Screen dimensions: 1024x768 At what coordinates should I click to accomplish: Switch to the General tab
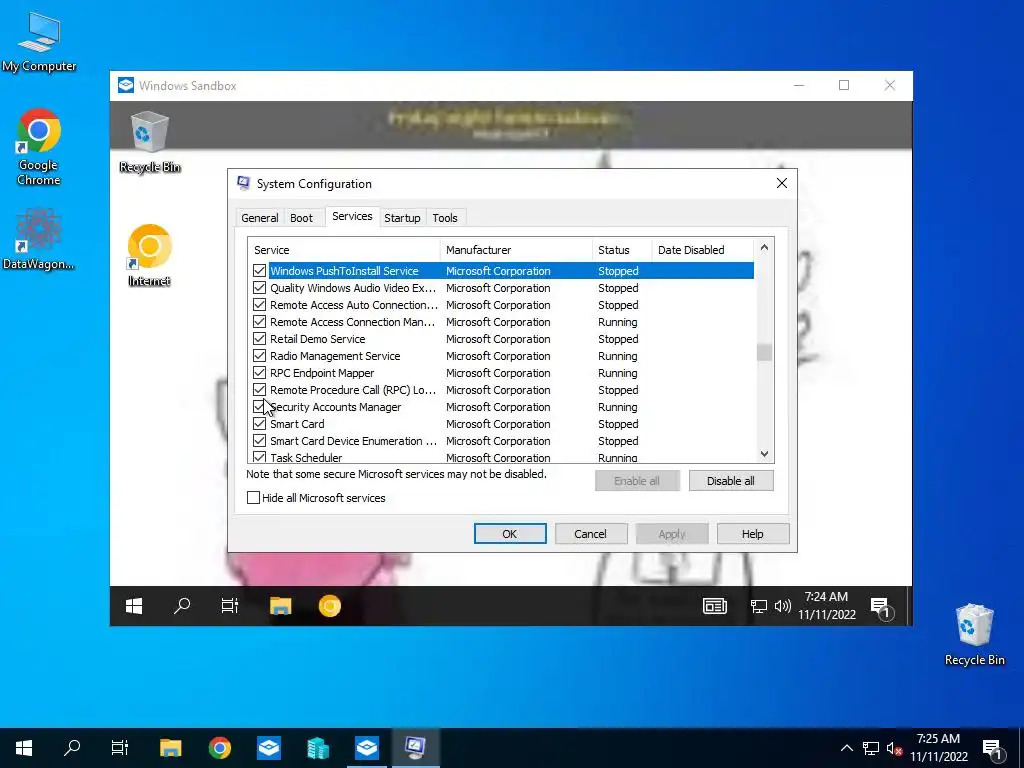pyautogui.click(x=260, y=217)
